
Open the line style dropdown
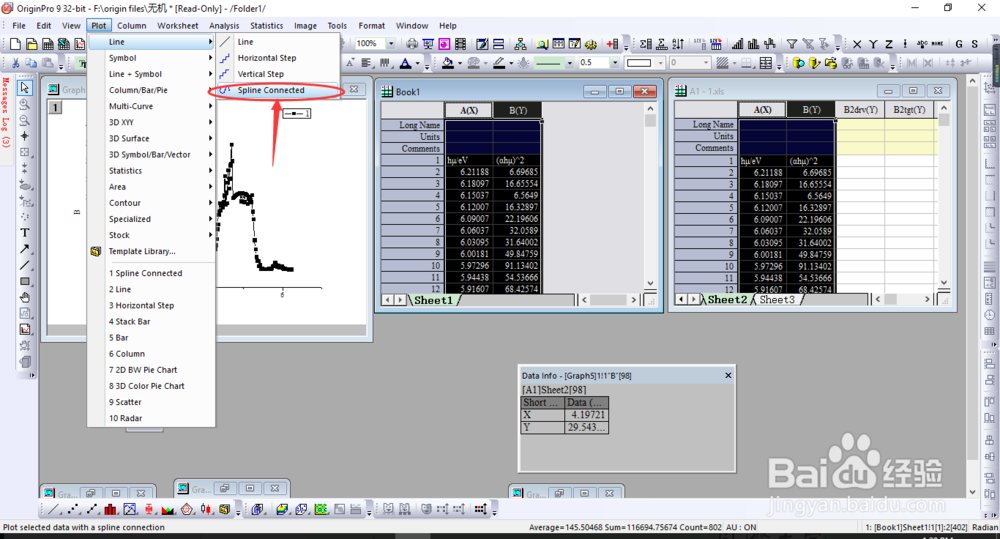pyautogui.click(x=570, y=63)
